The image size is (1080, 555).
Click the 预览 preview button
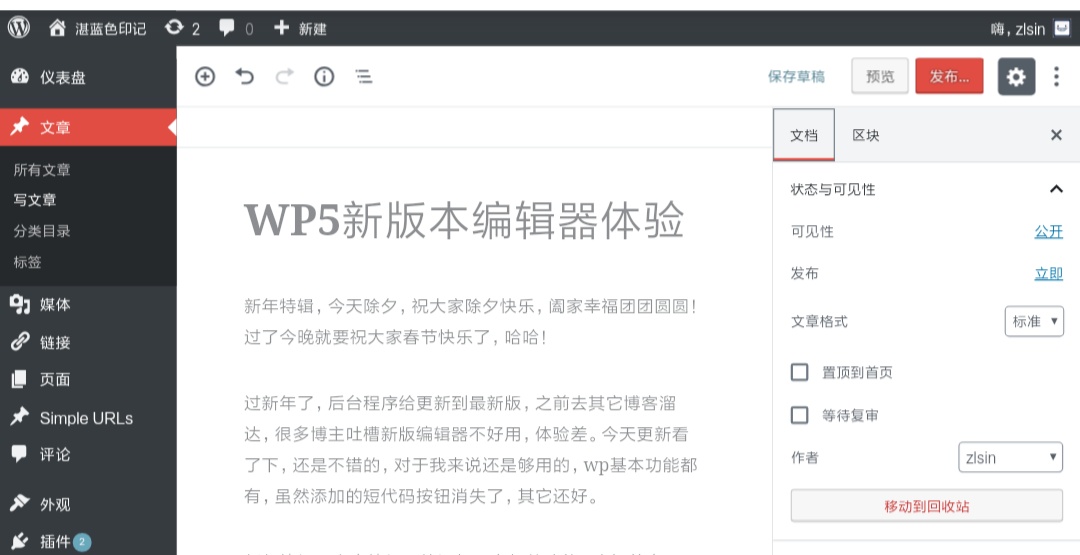click(880, 76)
